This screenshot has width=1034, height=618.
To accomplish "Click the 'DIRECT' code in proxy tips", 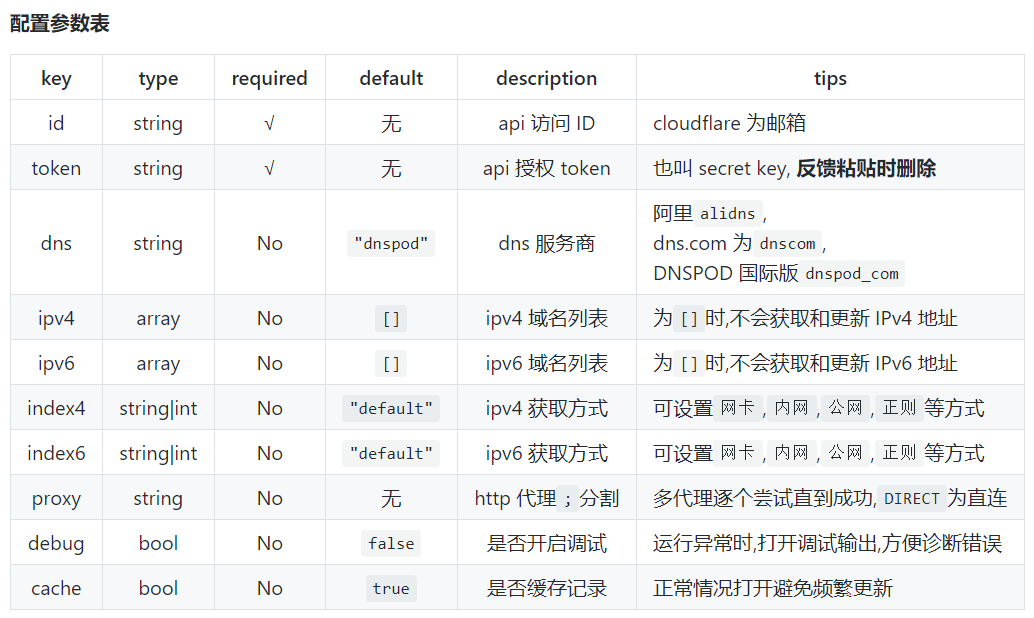I will pyautogui.click(x=911, y=499).
